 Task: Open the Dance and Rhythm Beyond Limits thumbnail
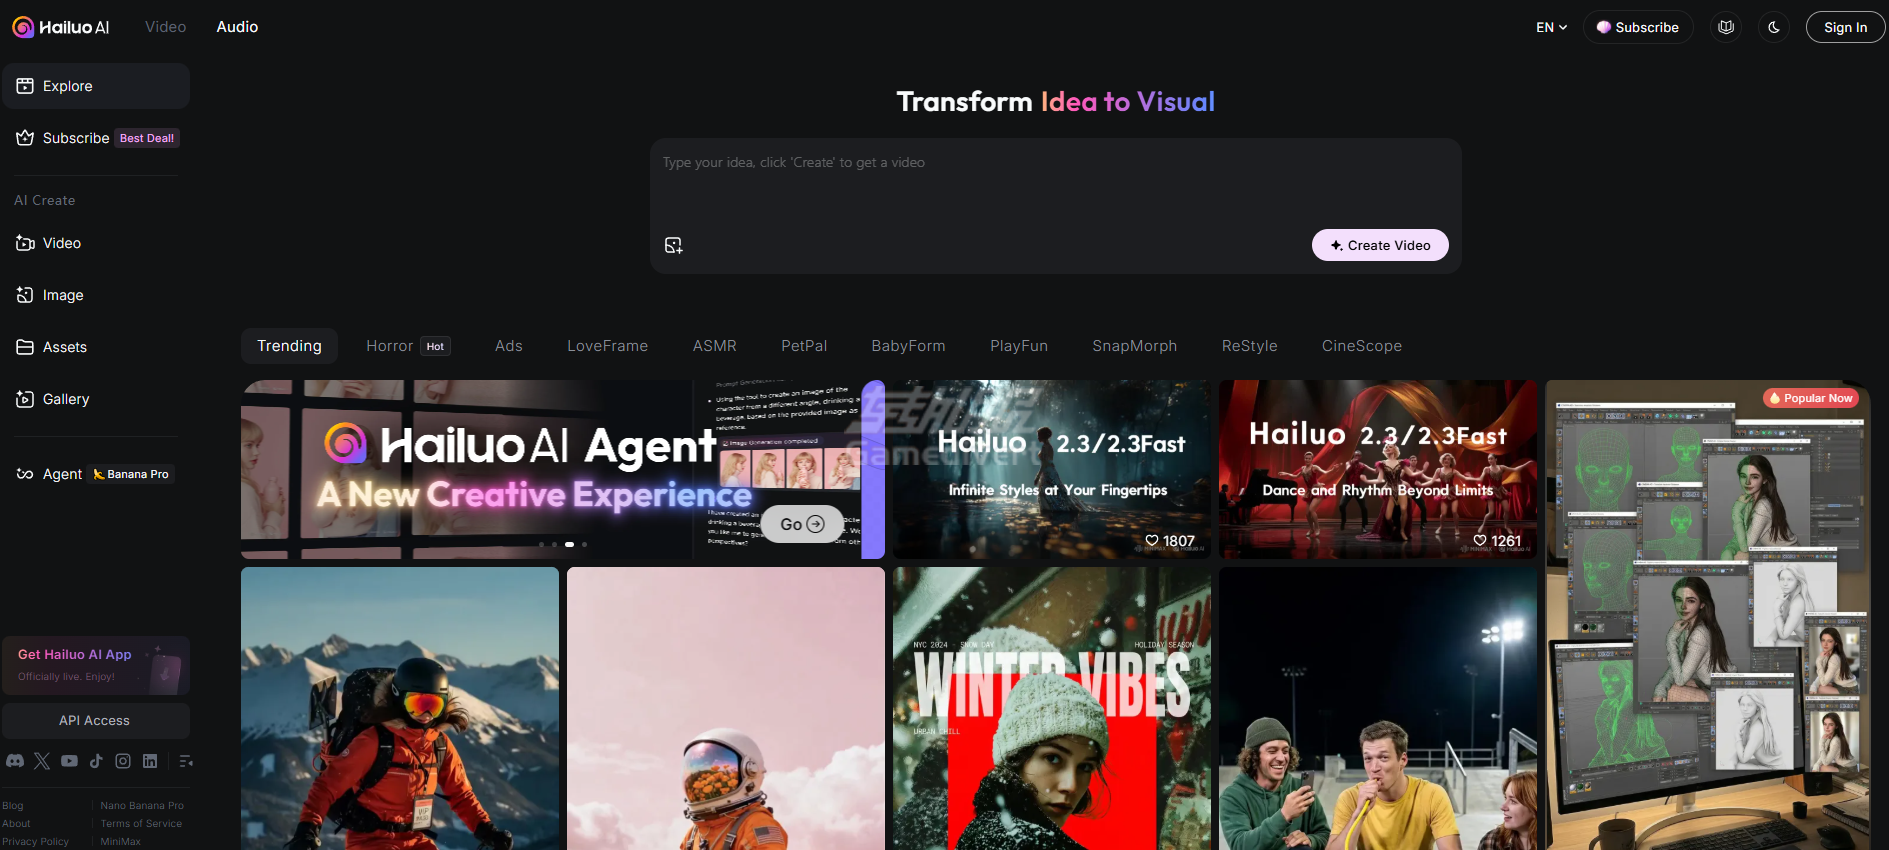coord(1378,469)
